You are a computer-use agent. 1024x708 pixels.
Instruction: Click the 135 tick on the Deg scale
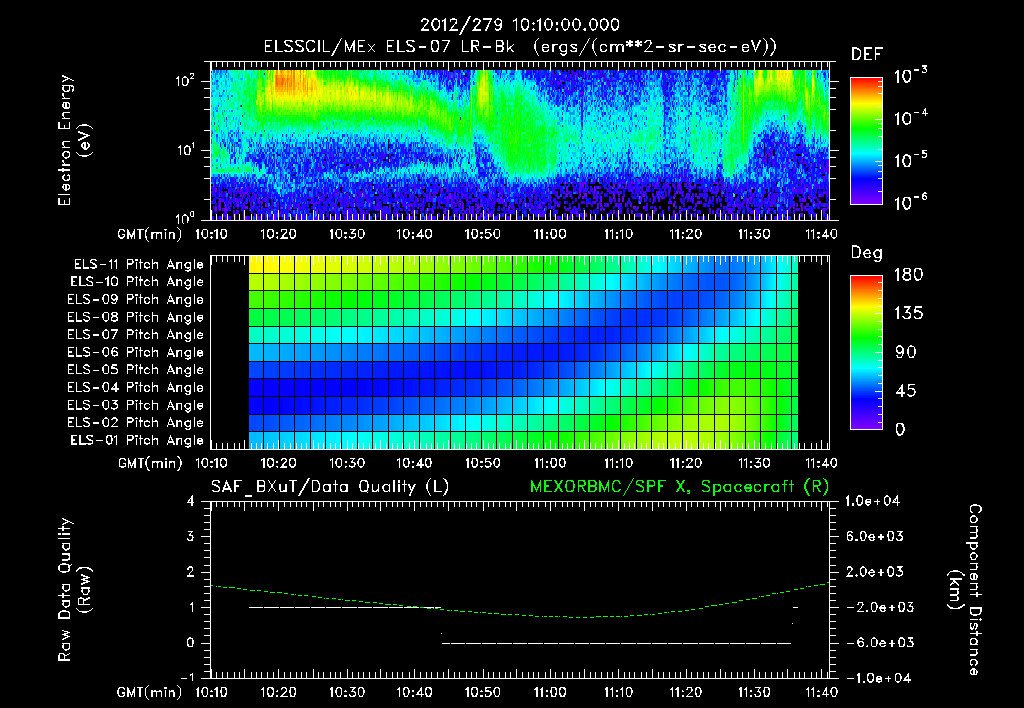click(908, 314)
